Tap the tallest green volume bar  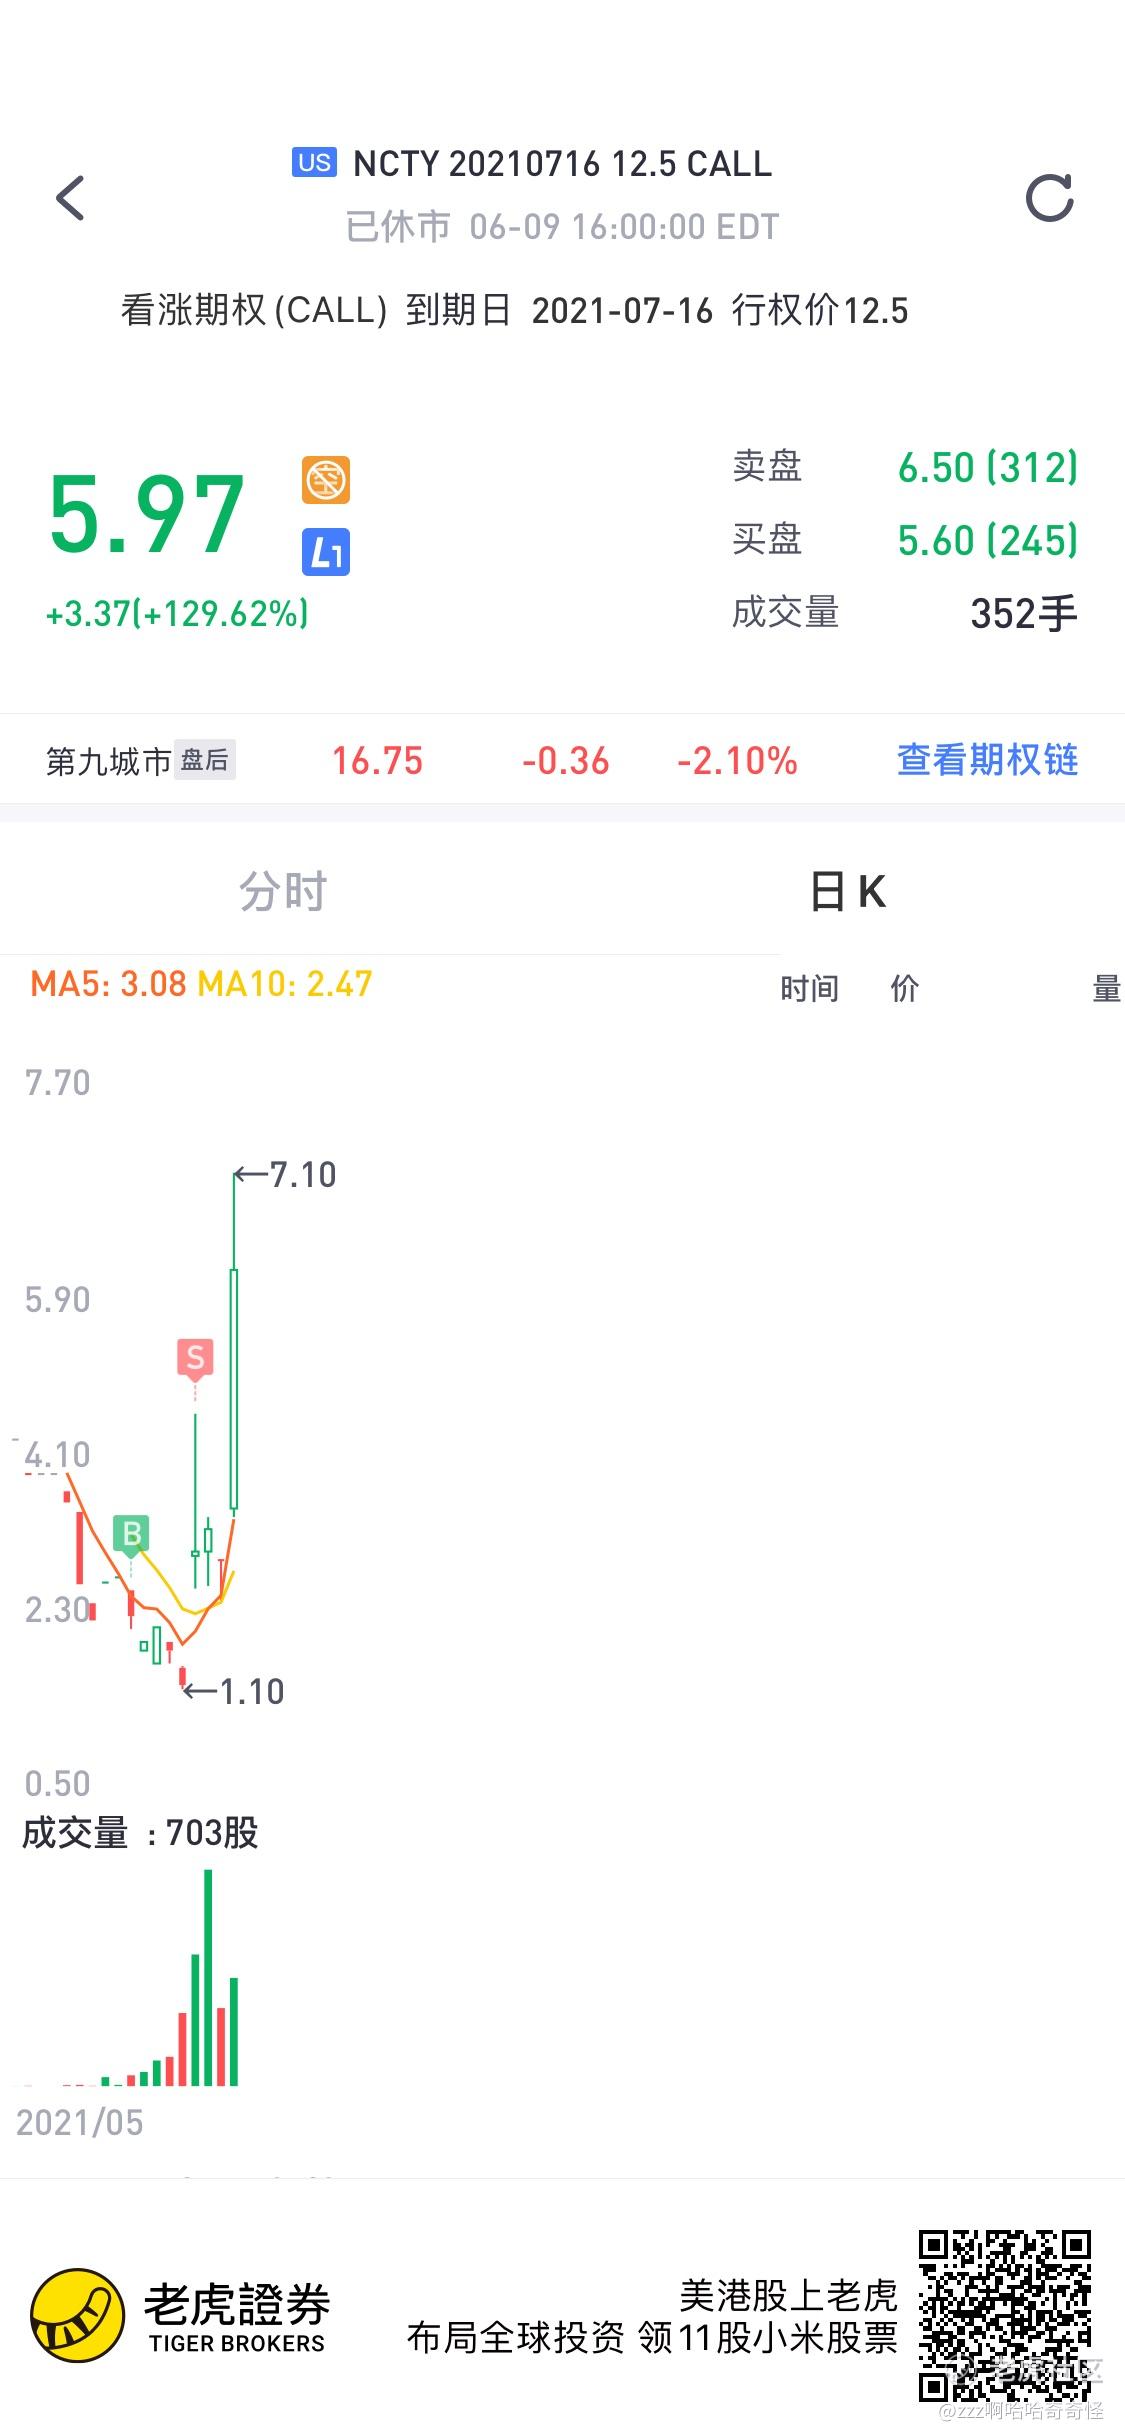coord(208,1980)
